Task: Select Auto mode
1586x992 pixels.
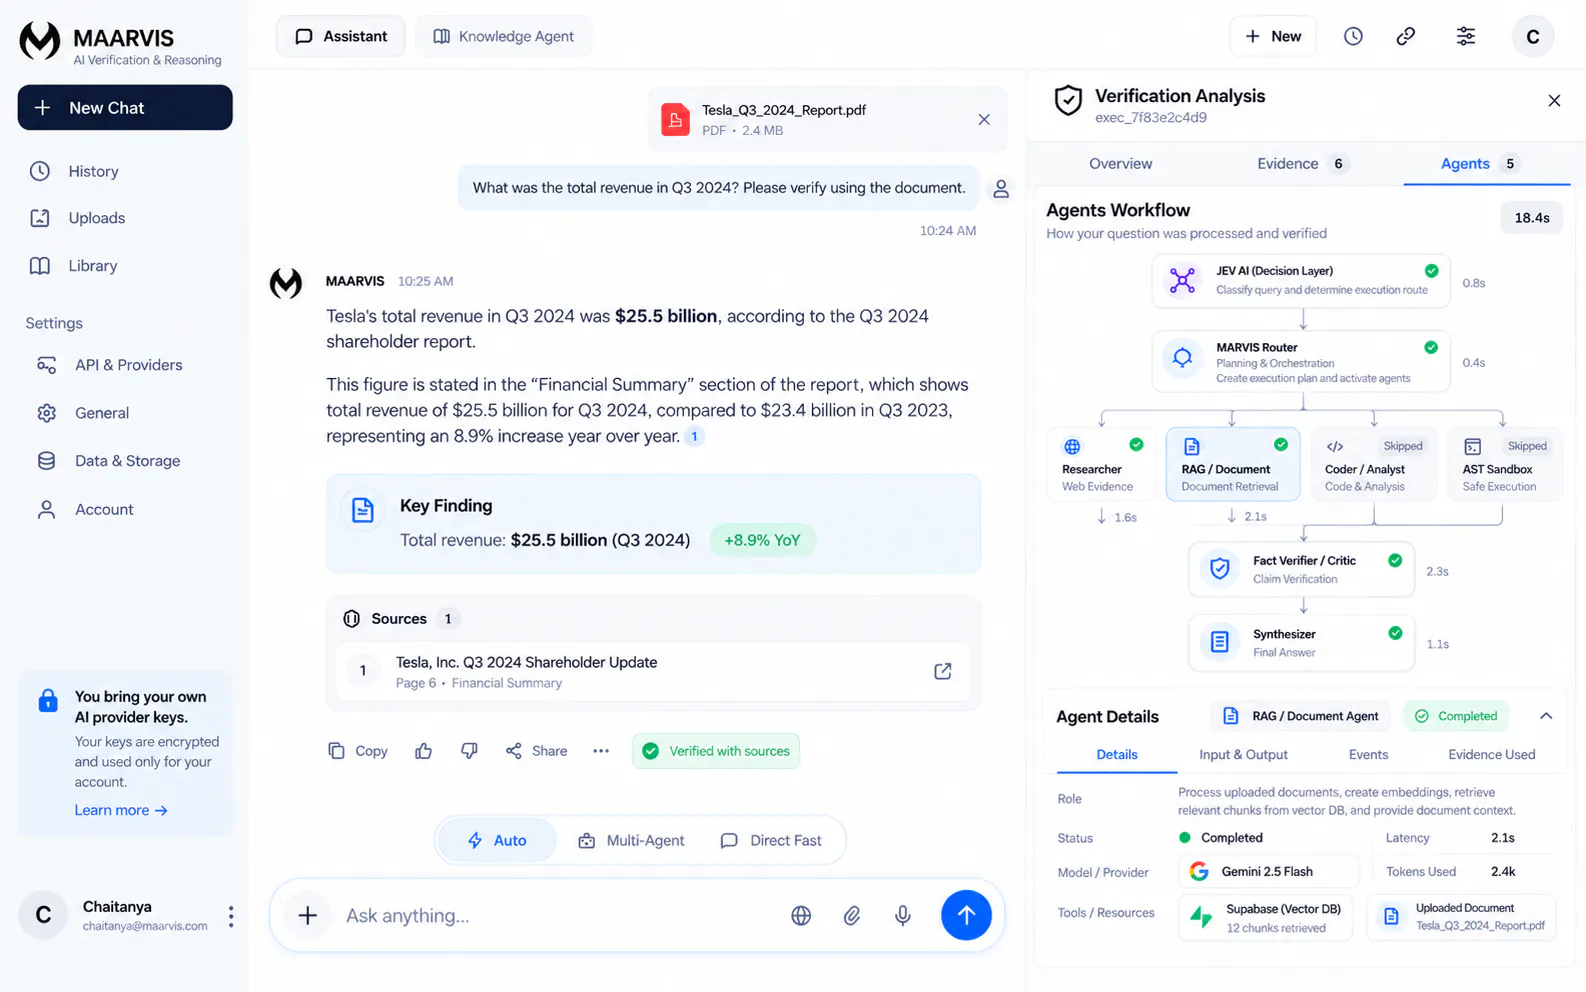Action: (497, 840)
